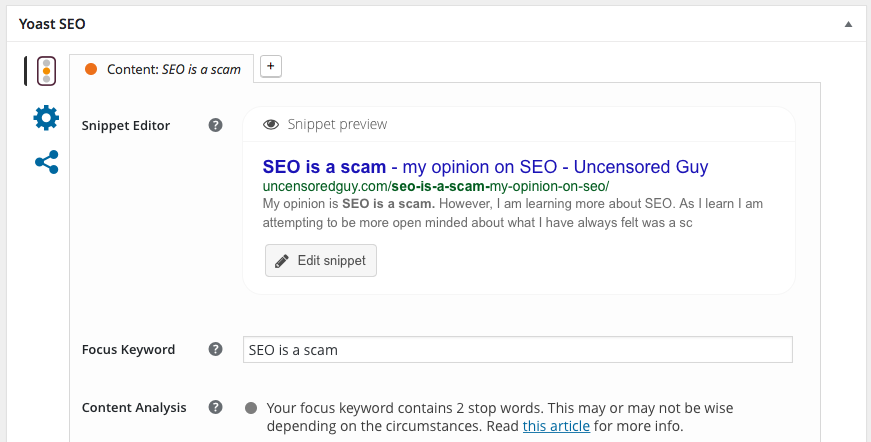Click the orange score dot on Content tab
Screen dimensions: 871x442
[x=91, y=69]
